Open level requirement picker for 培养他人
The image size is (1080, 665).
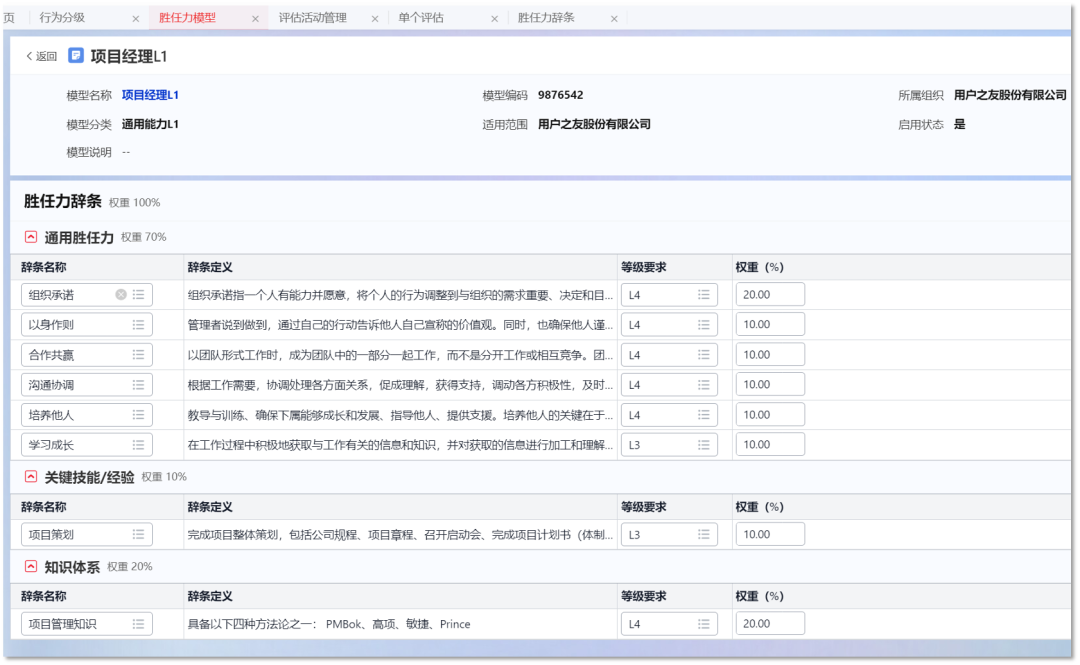pos(703,415)
